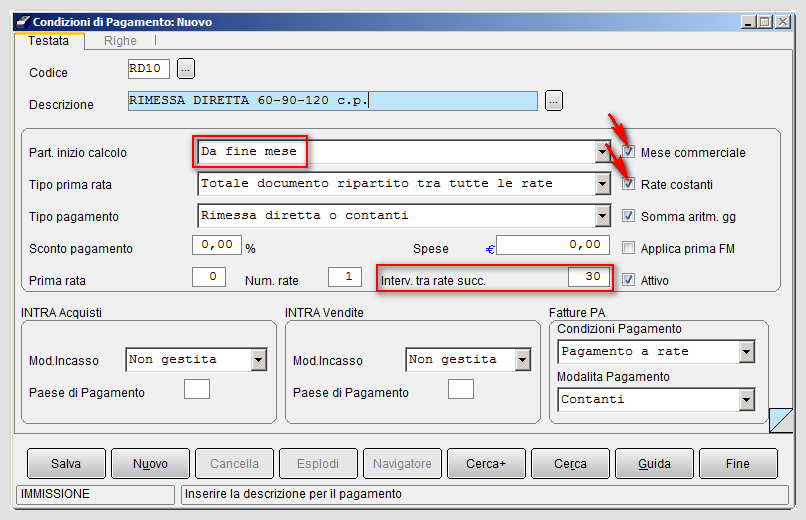Open INTRA Vendite Mod.Incasso dropdown
The width and height of the screenshot is (806, 520).
523,360
